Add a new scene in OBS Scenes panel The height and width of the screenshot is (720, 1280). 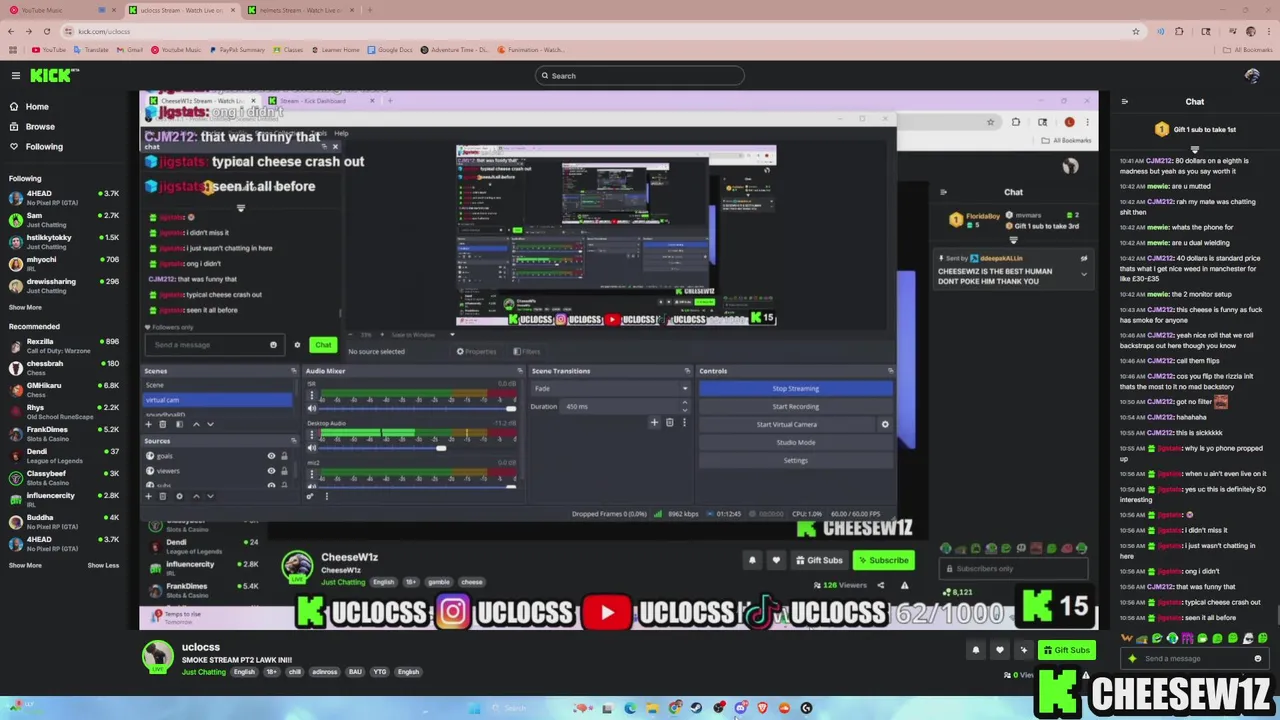pos(149,424)
